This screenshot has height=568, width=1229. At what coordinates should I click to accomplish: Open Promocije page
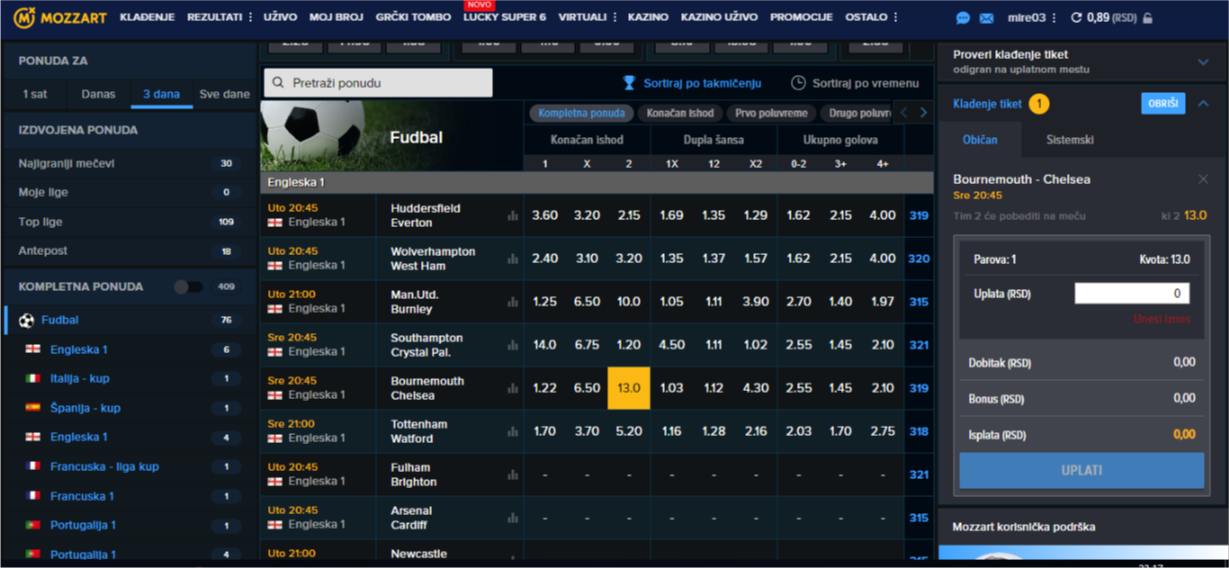(x=802, y=18)
